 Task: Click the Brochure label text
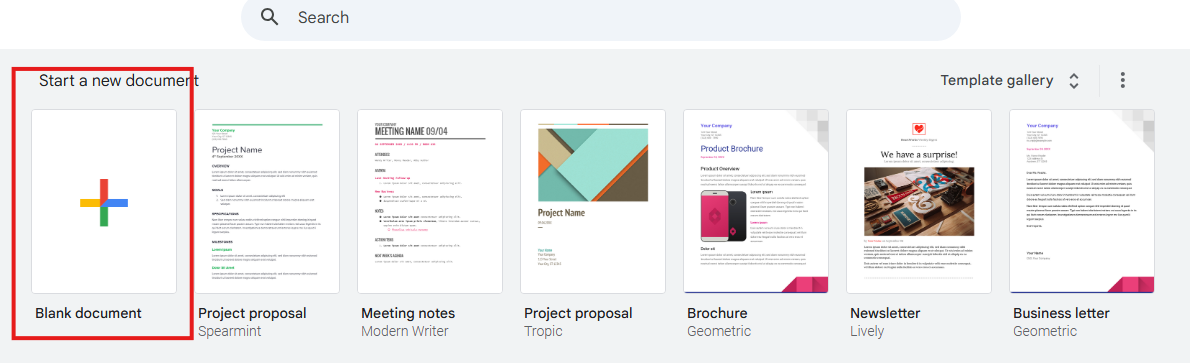(x=717, y=313)
